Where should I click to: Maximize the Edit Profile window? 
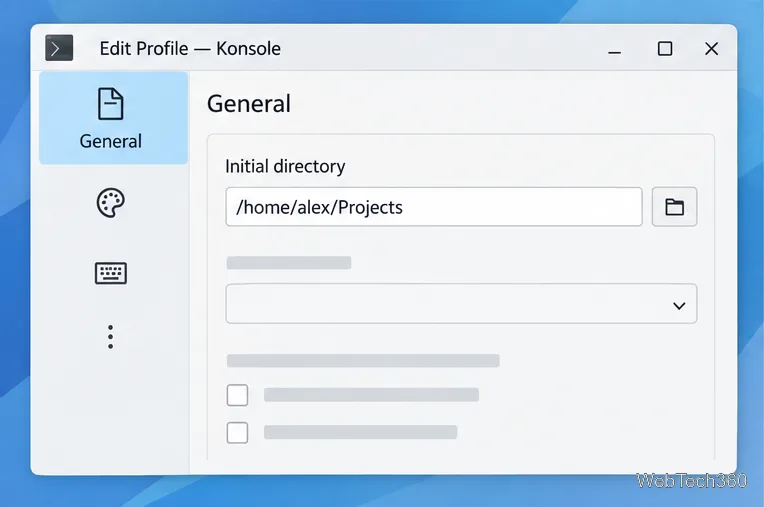665,48
